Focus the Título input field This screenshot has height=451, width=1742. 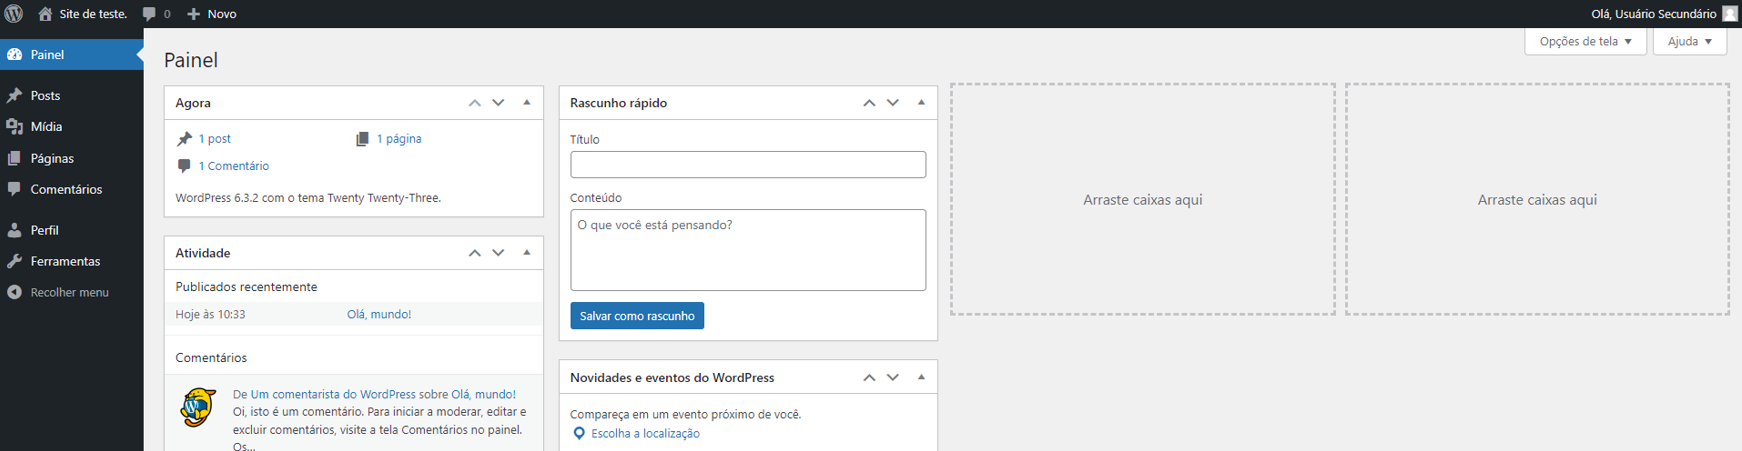pos(748,165)
